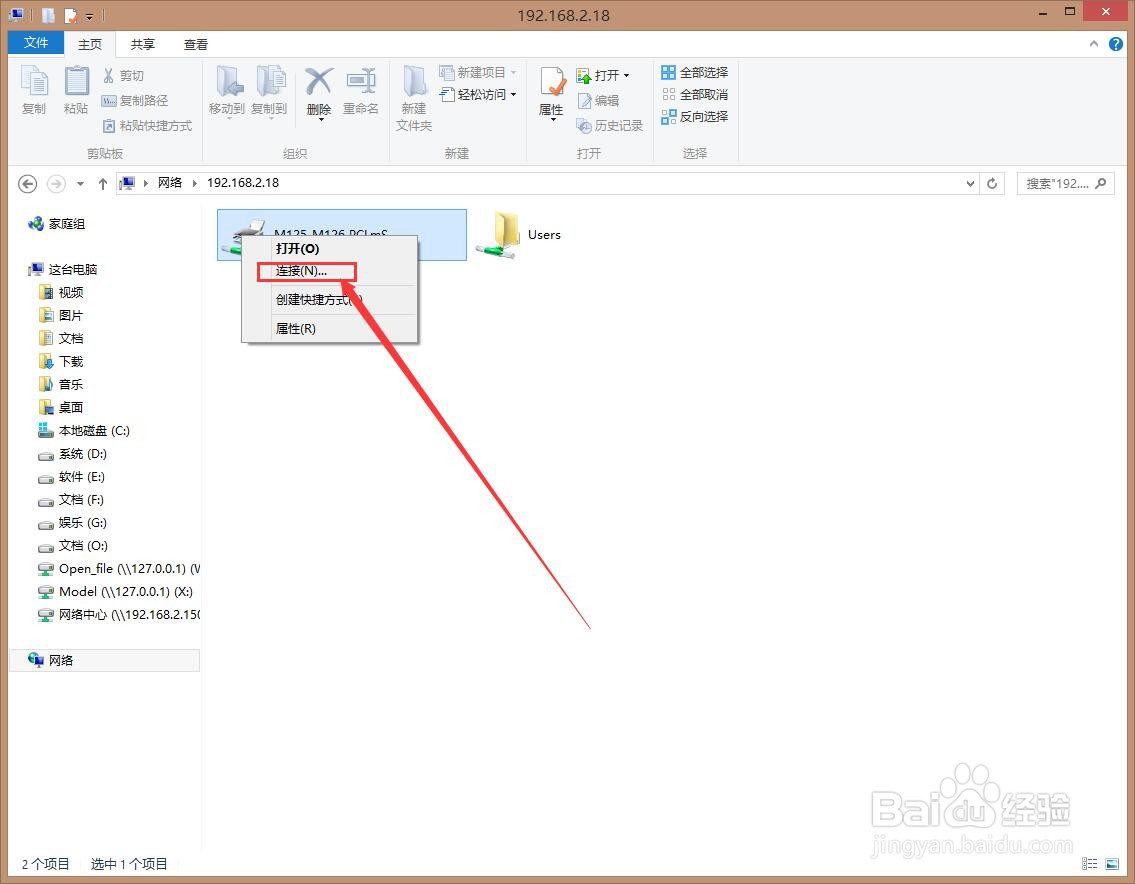Click the Refresh button in address bar
The height and width of the screenshot is (884, 1135).
tap(992, 184)
